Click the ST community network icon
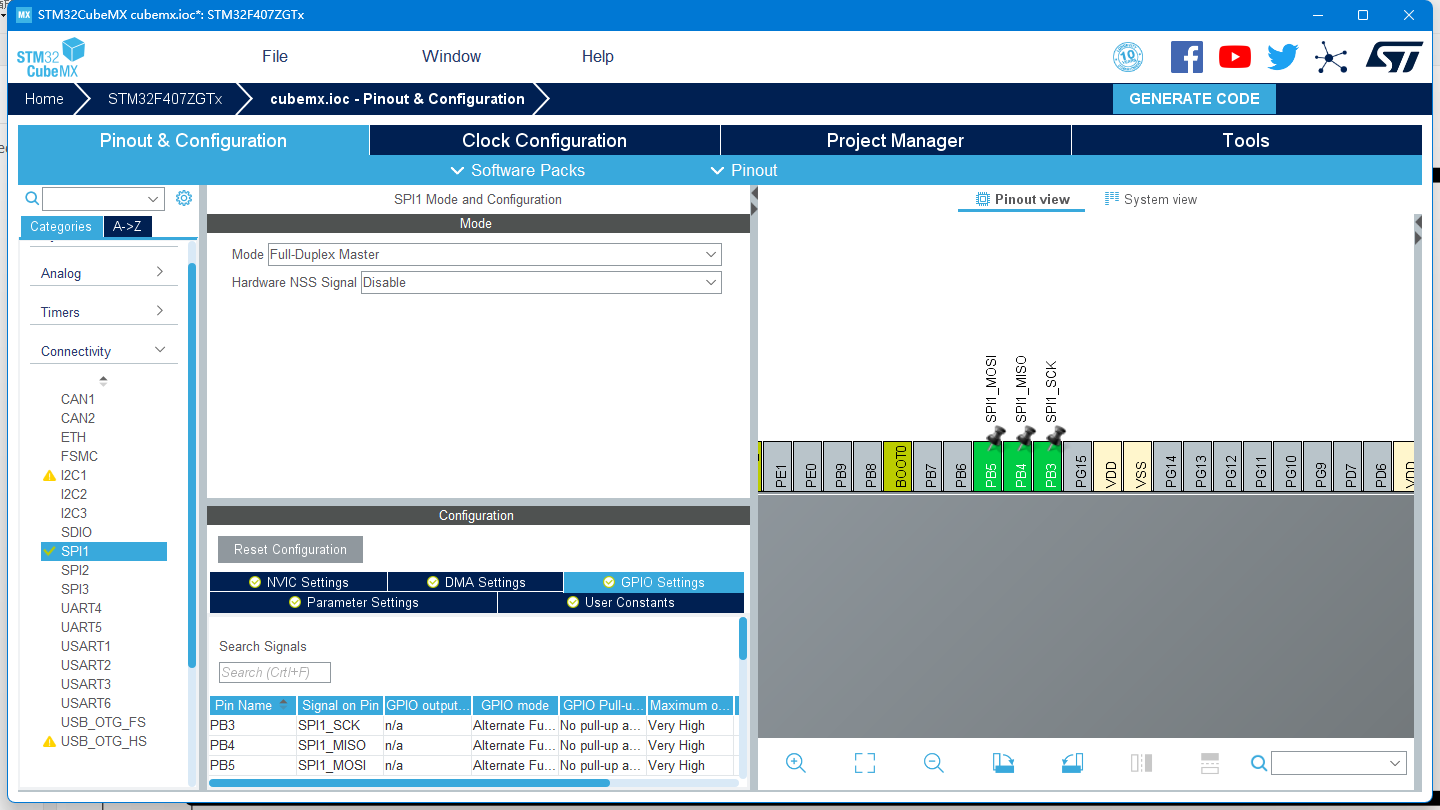 1331,57
